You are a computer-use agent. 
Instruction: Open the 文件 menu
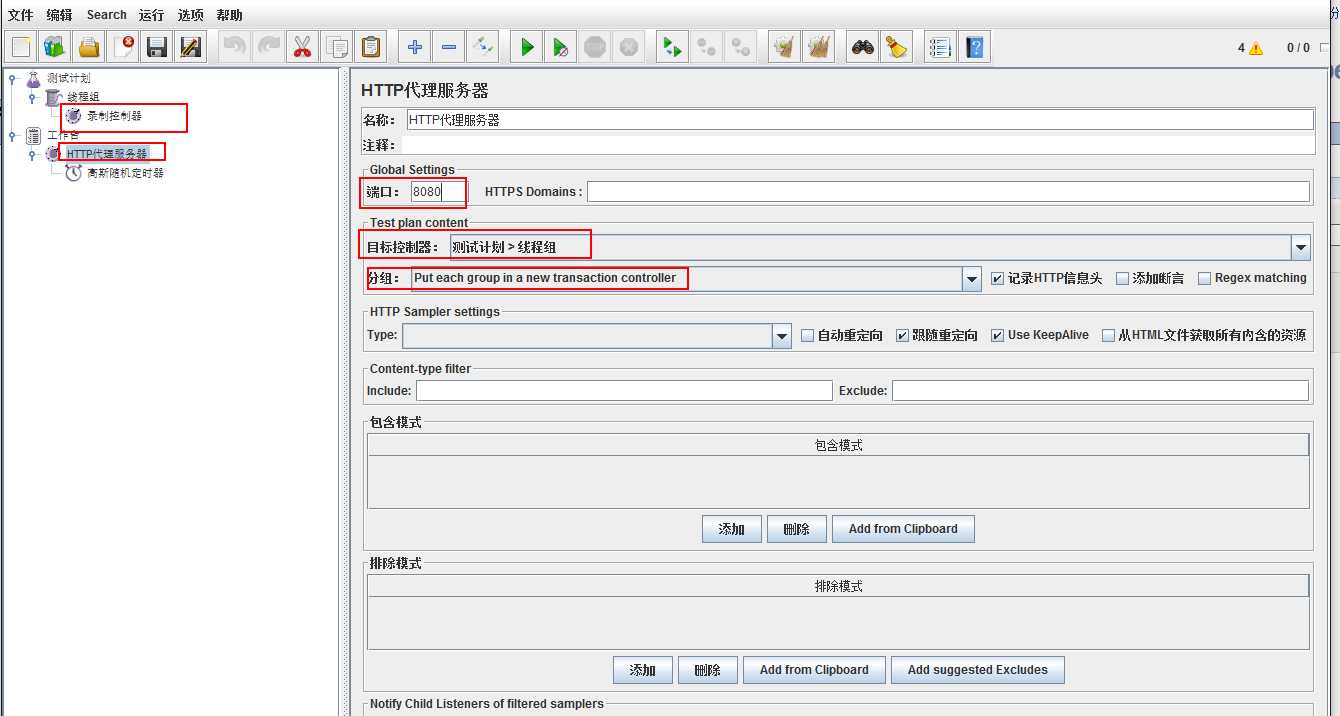tap(21, 15)
